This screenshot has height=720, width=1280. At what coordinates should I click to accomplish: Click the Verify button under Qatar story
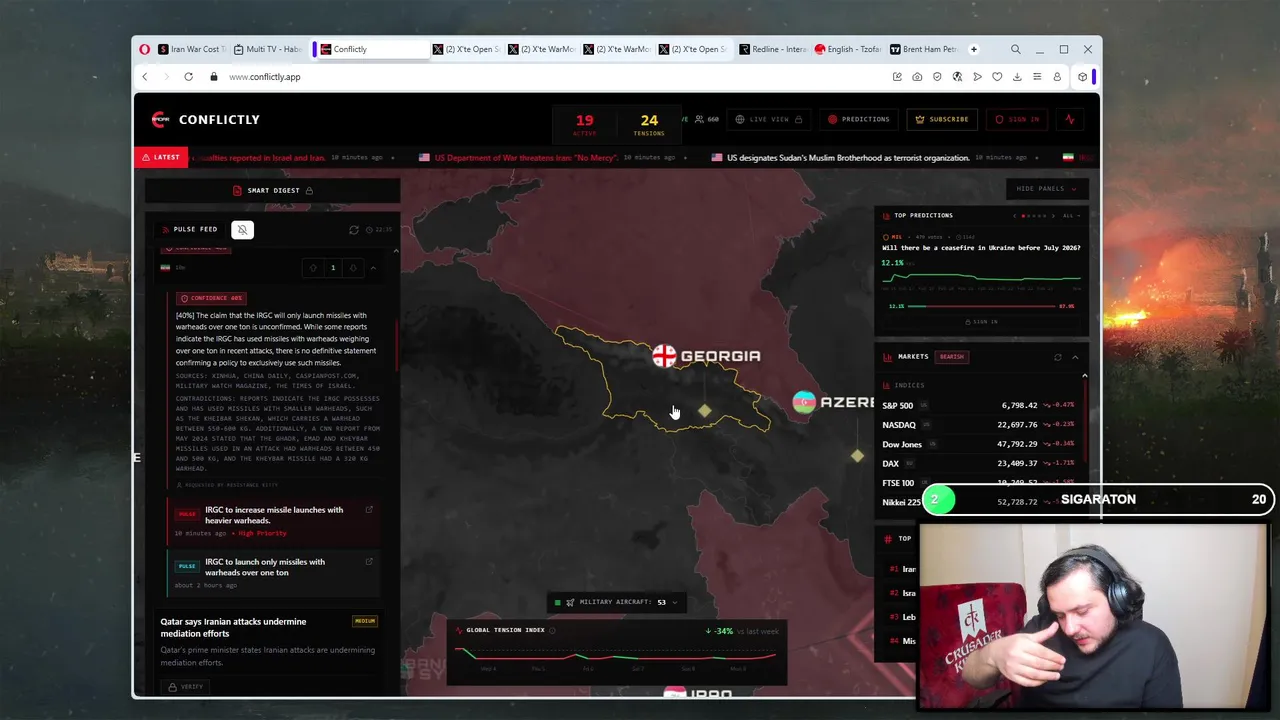[x=186, y=687]
